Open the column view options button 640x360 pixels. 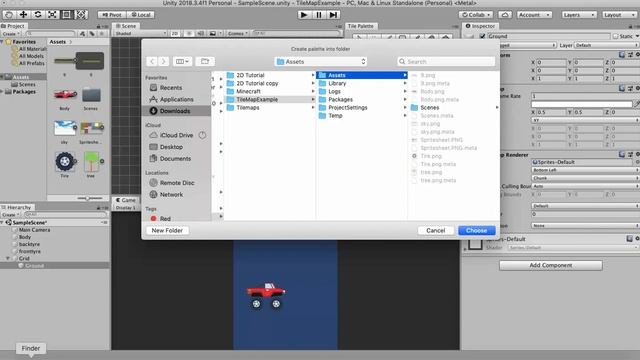click(x=182, y=61)
